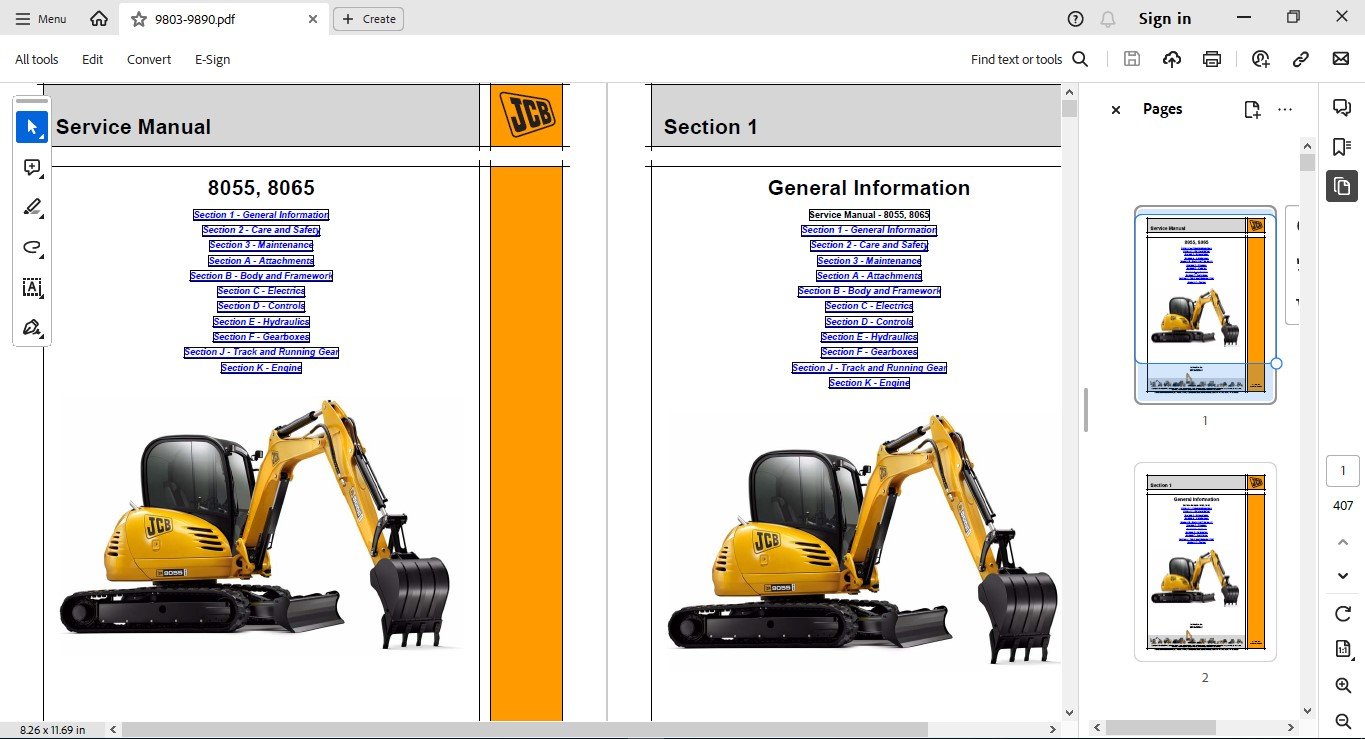Click the document vertical scrollbar thumb
This screenshot has height=739, width=1365.
pos(1069,109)
